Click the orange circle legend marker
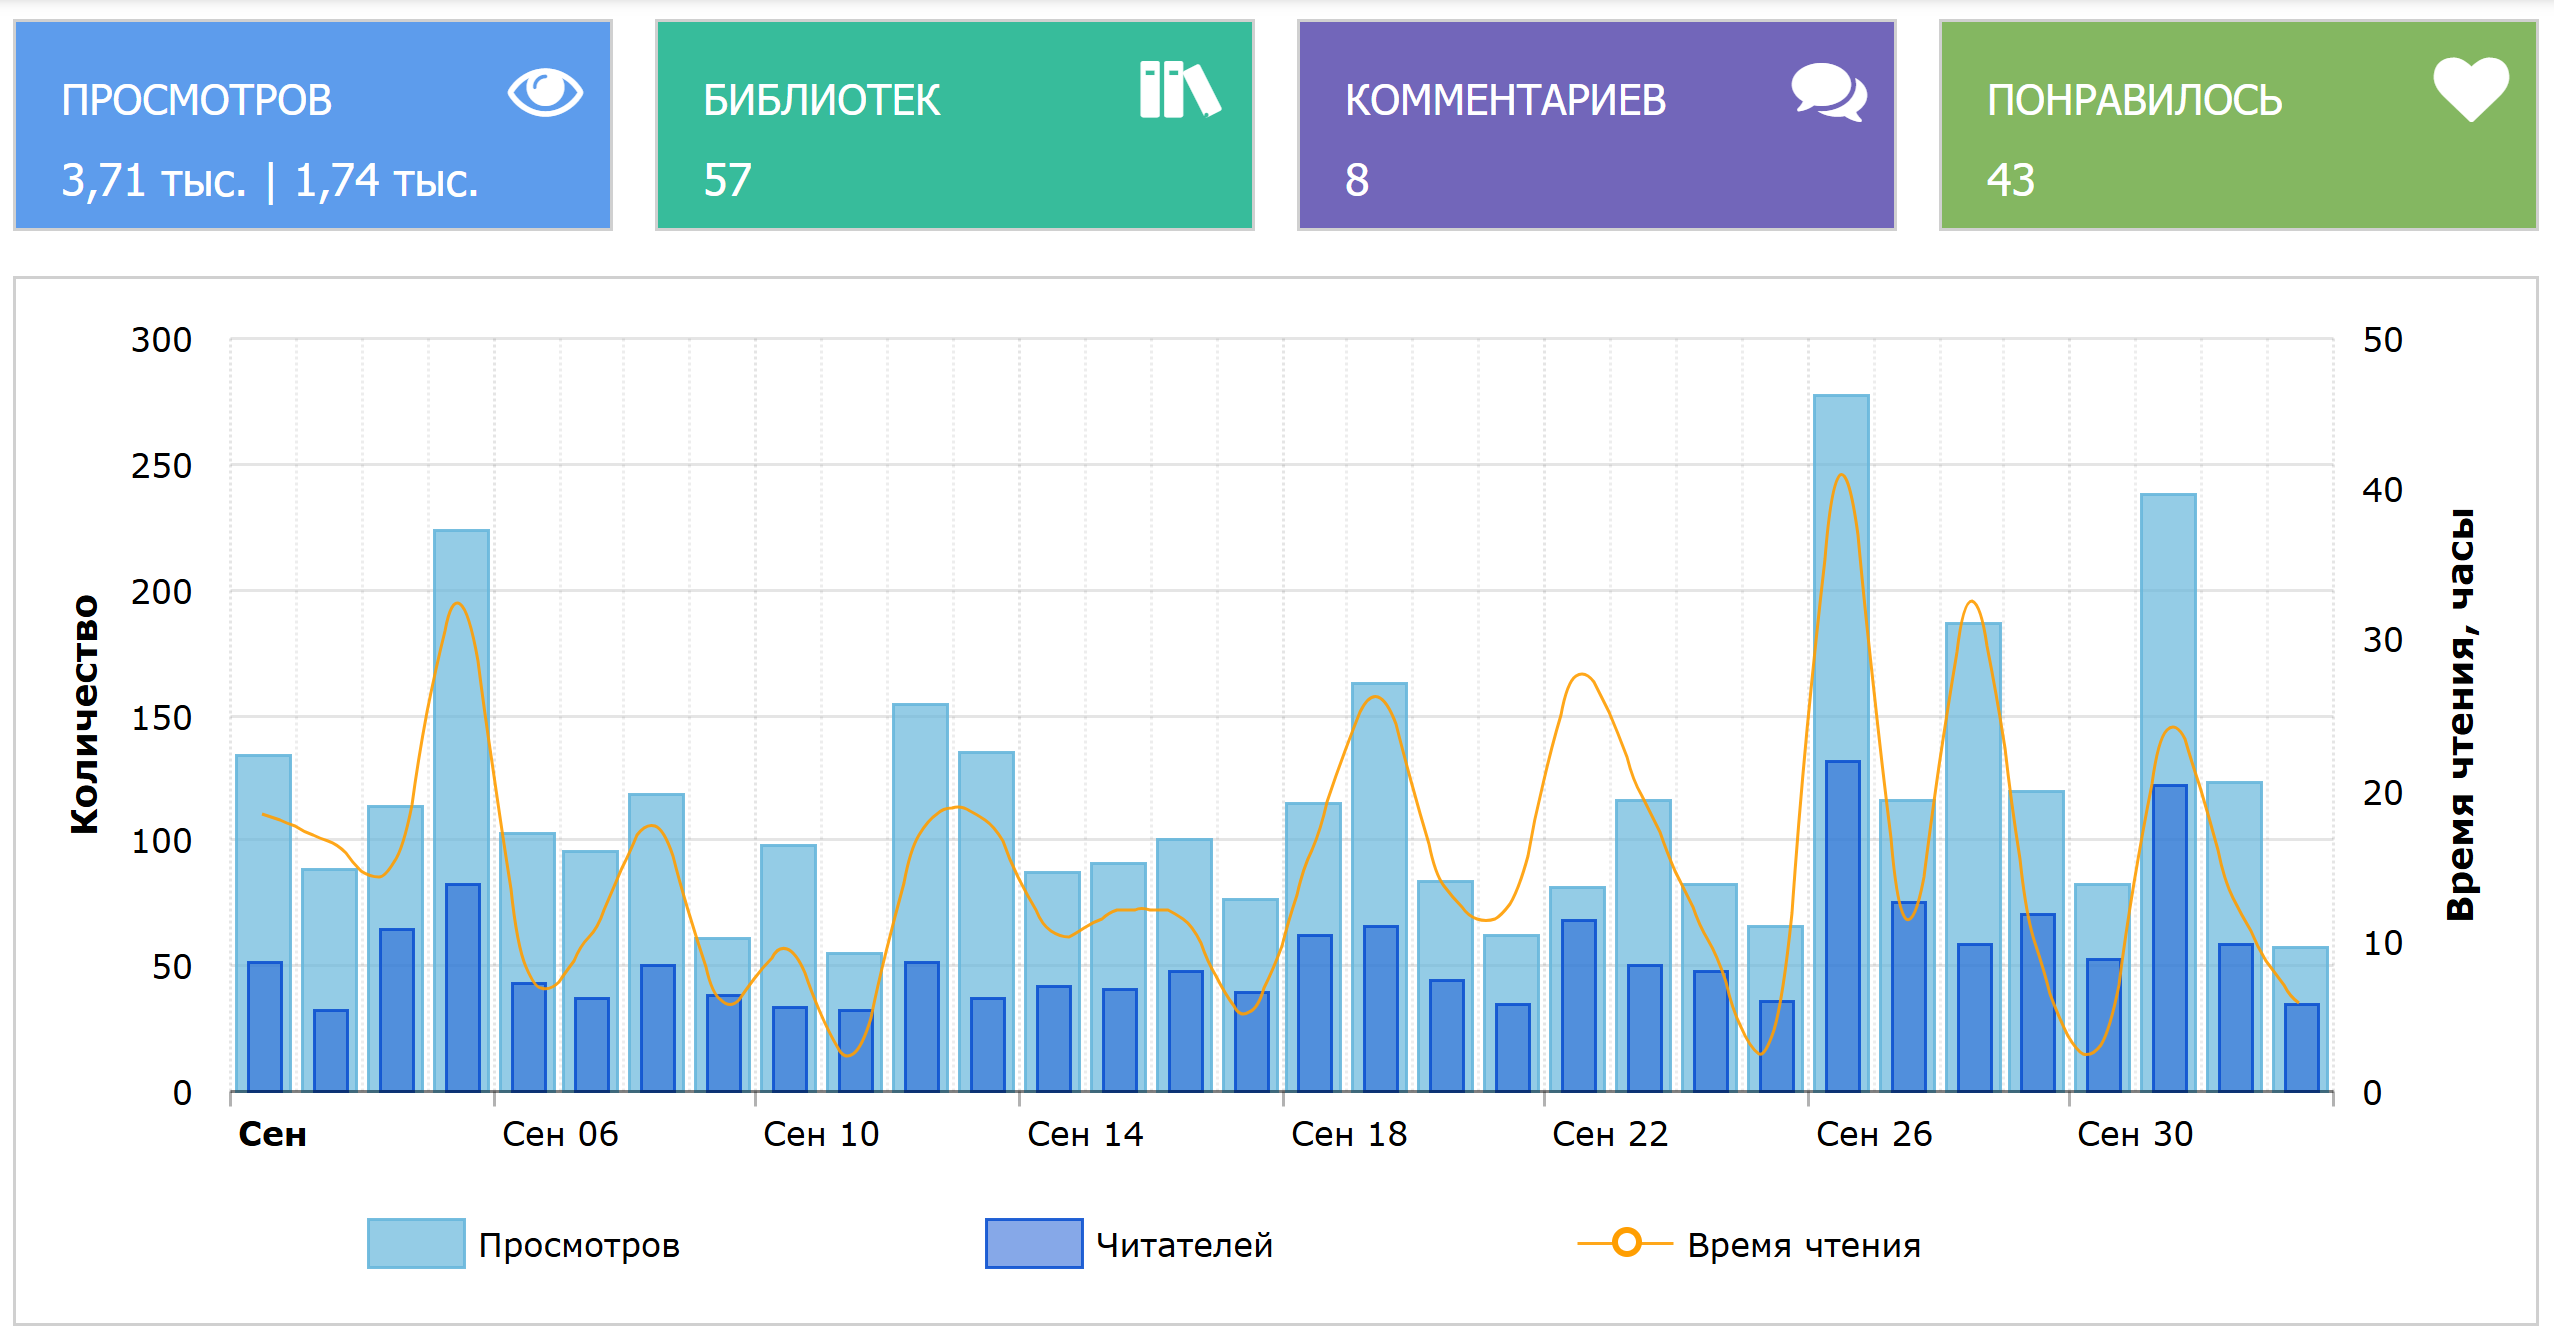2554x1340 pixels. [x=1626, y=1243]
